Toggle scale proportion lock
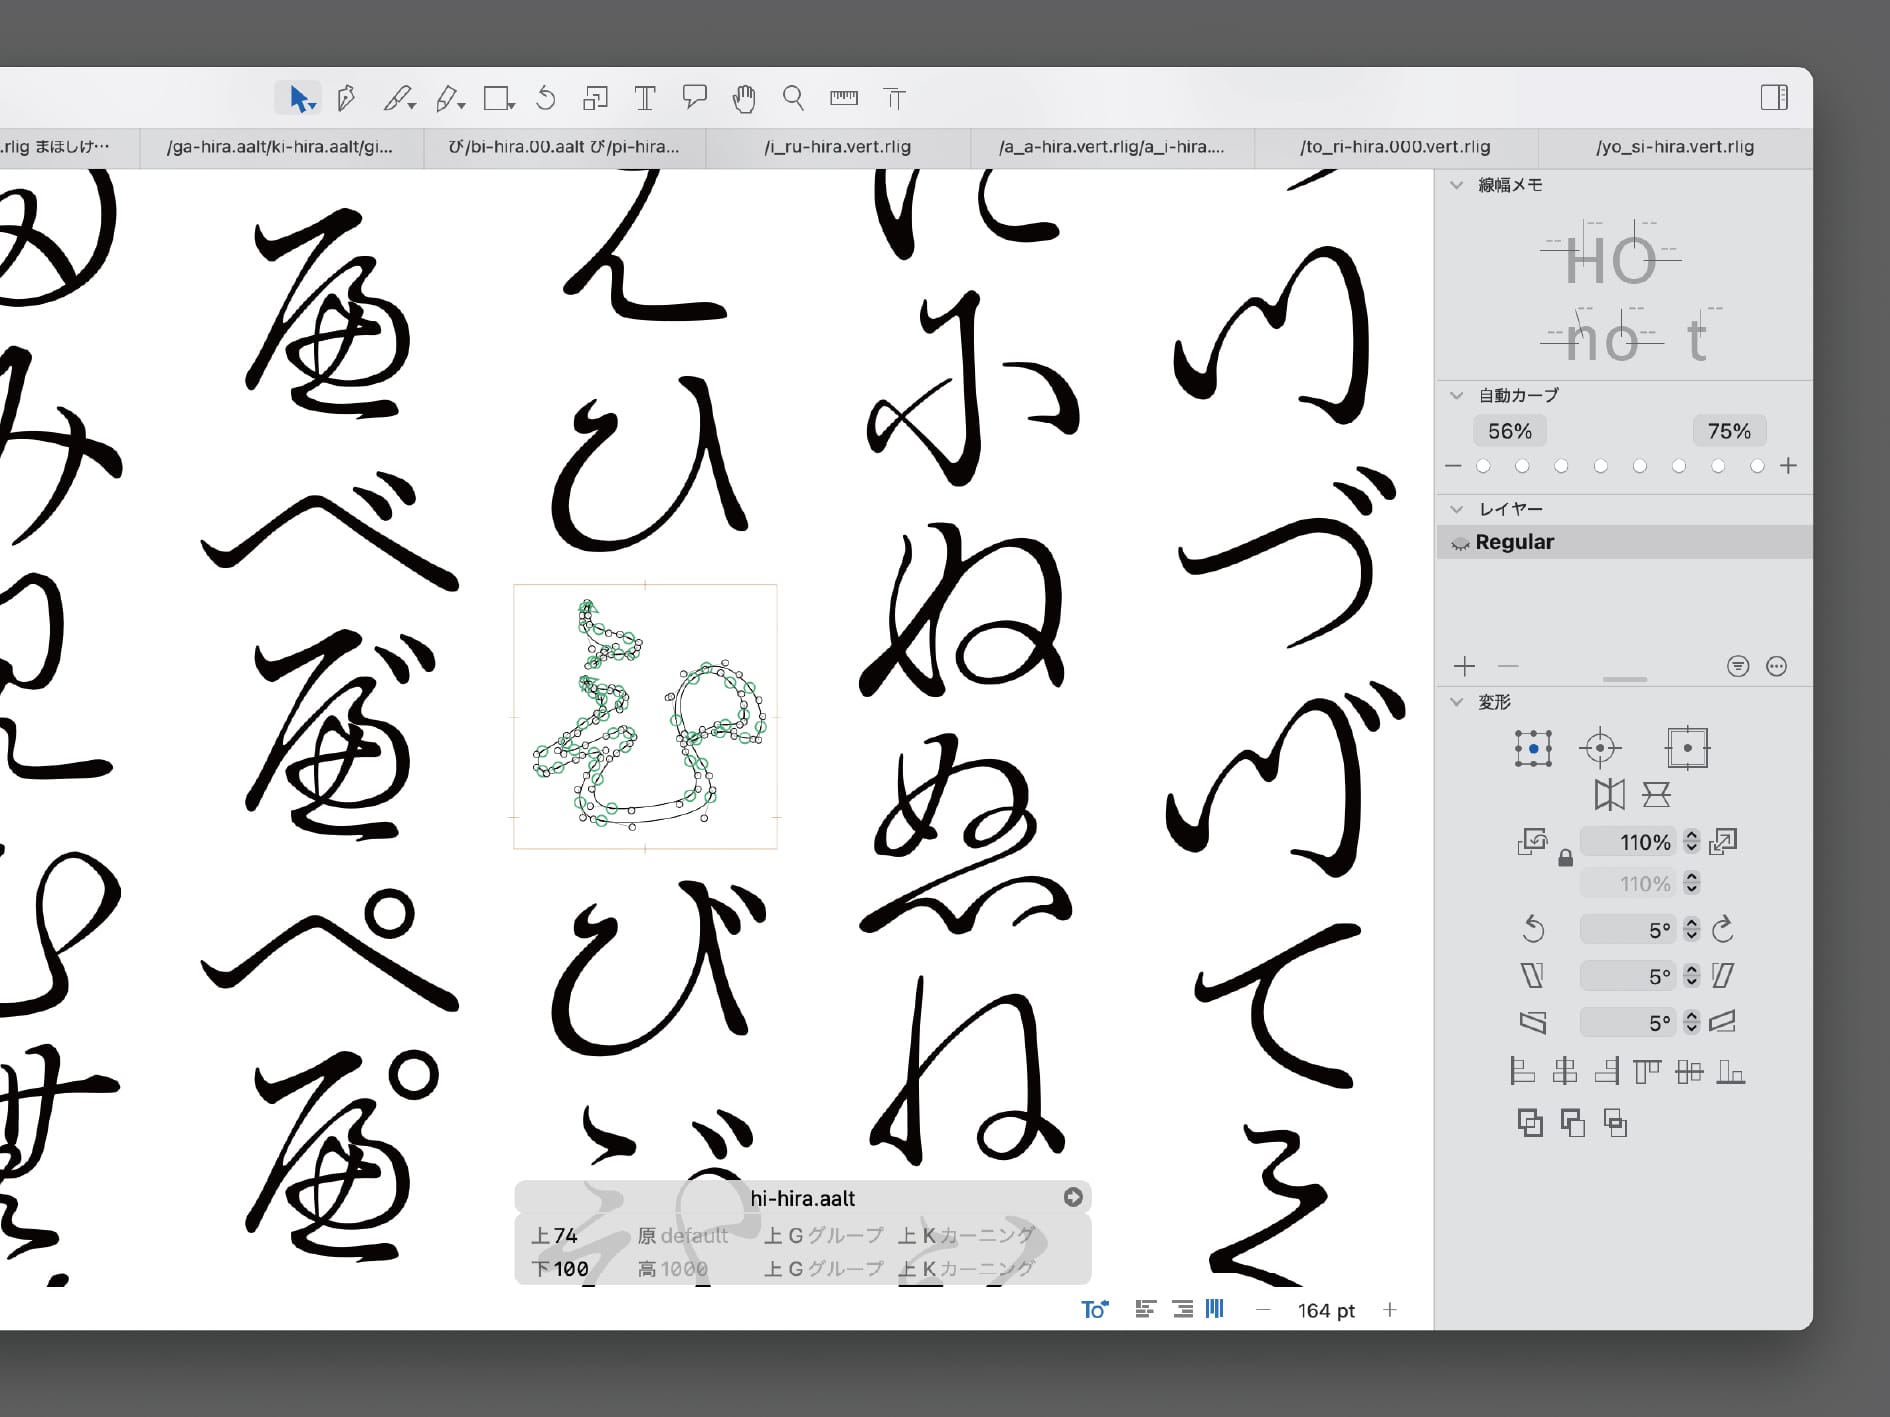 click(x=1566, y=858)
